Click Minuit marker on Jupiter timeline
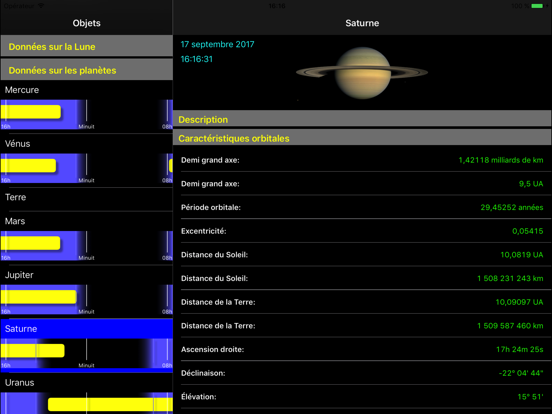 coord(86,312)
